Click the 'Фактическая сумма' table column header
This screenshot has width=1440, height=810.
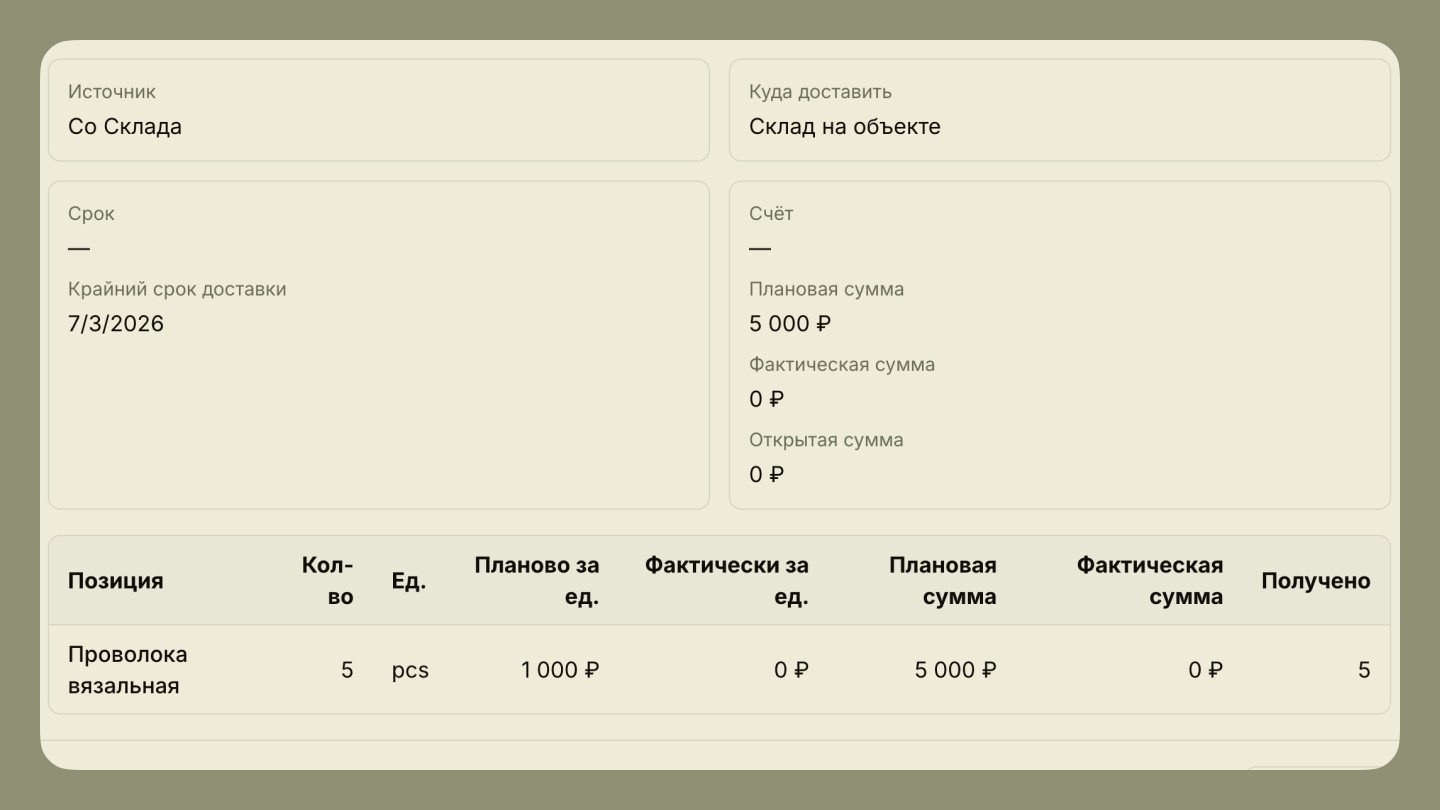coord(1150,581)
